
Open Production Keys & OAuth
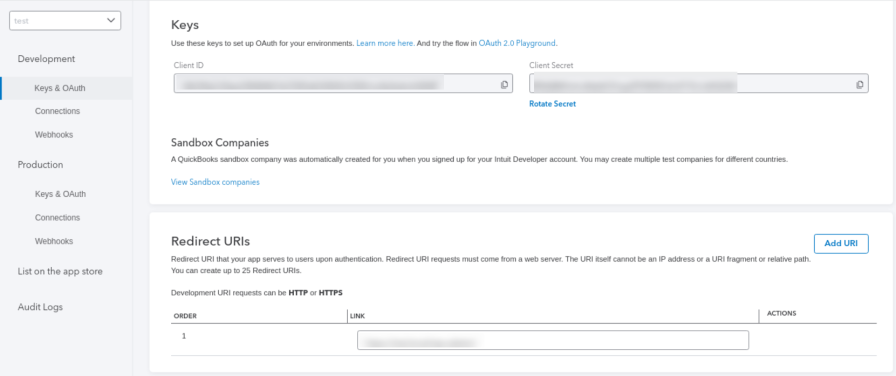coord(60,194)
